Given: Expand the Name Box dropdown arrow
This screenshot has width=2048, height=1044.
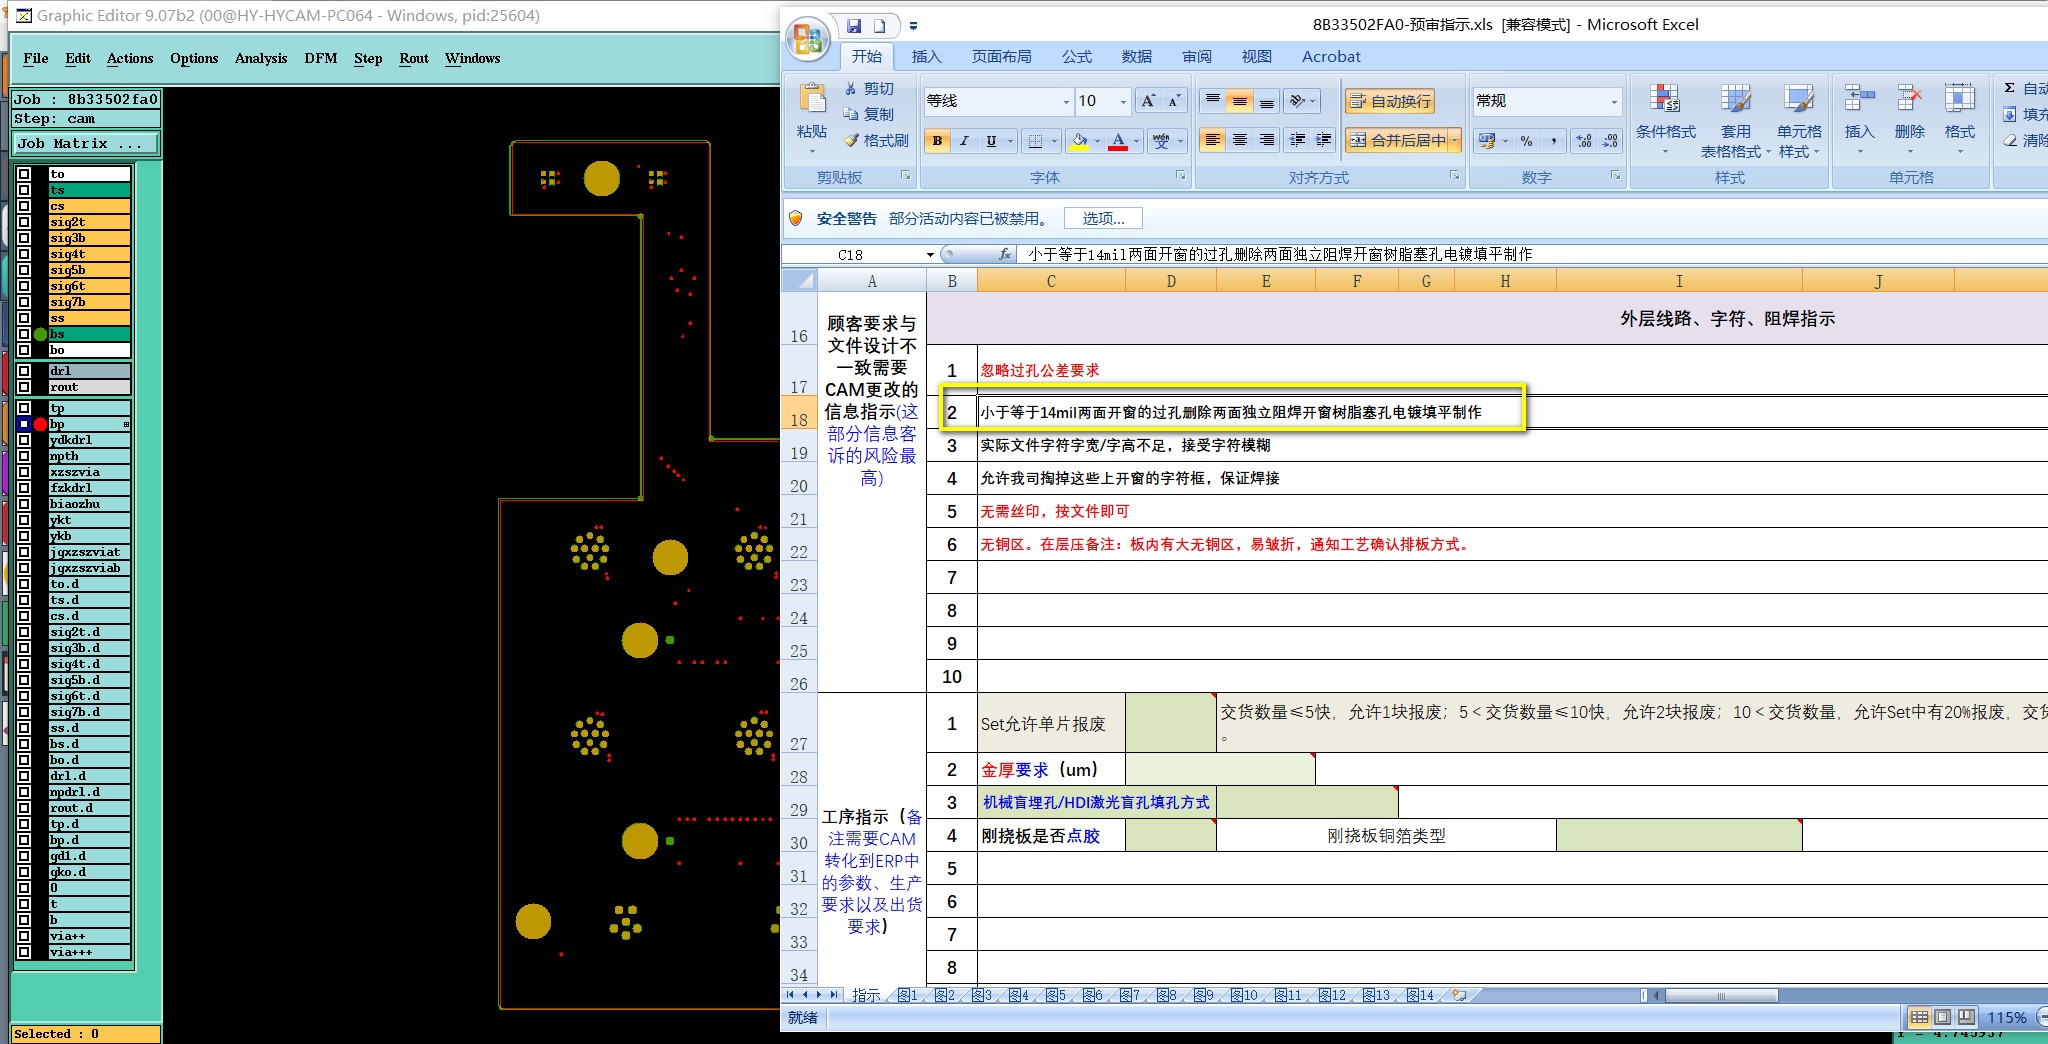Looking at the screenshot, I should coord(930,255).
